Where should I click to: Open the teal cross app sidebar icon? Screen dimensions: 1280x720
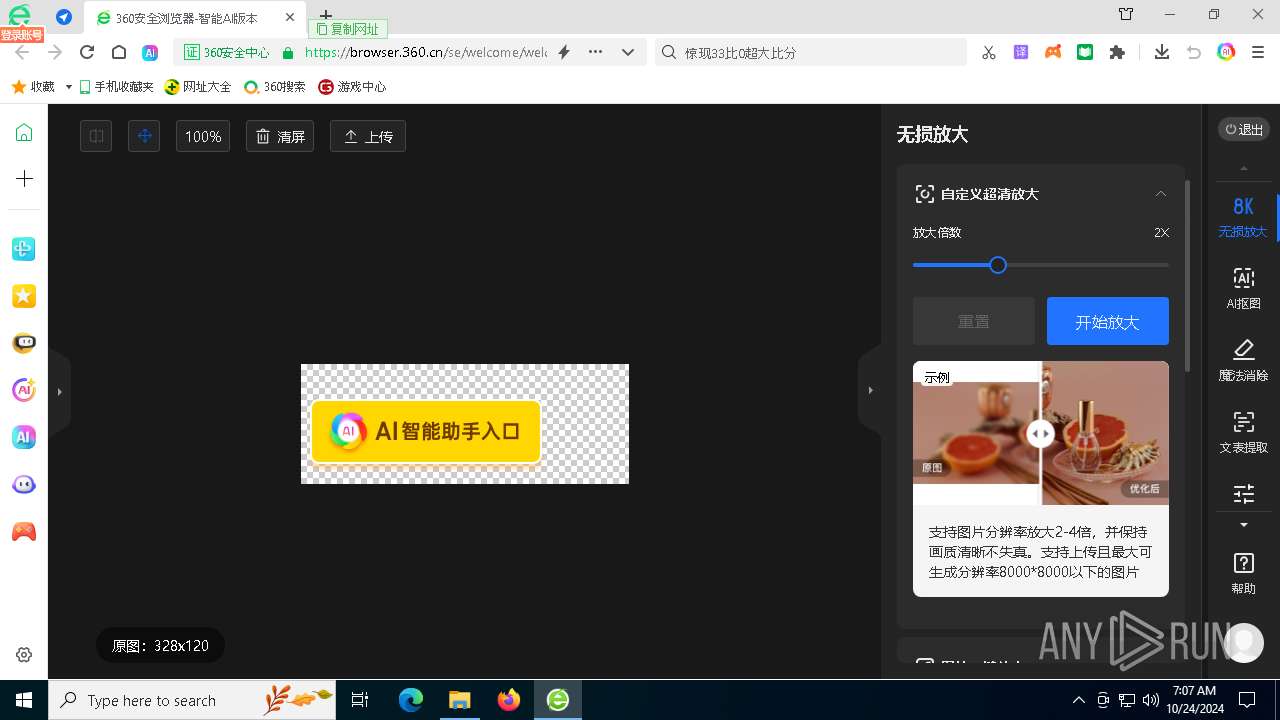[x=24, y=249]
